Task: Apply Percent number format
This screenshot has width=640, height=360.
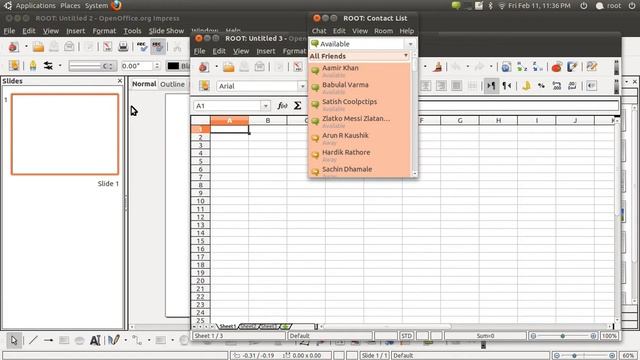Action: click(541, 86)
